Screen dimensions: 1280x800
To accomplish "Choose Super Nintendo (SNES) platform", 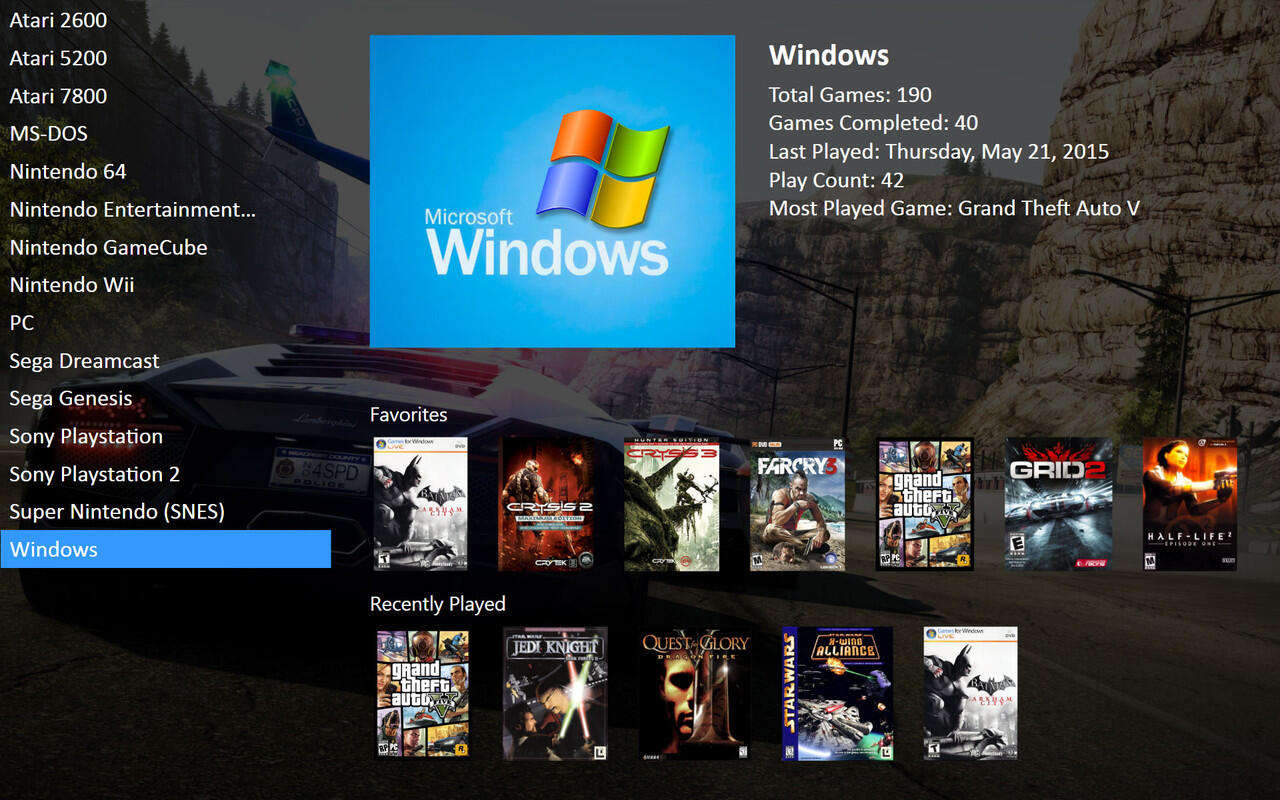I will pyautogui.click(x=166, y=512).
